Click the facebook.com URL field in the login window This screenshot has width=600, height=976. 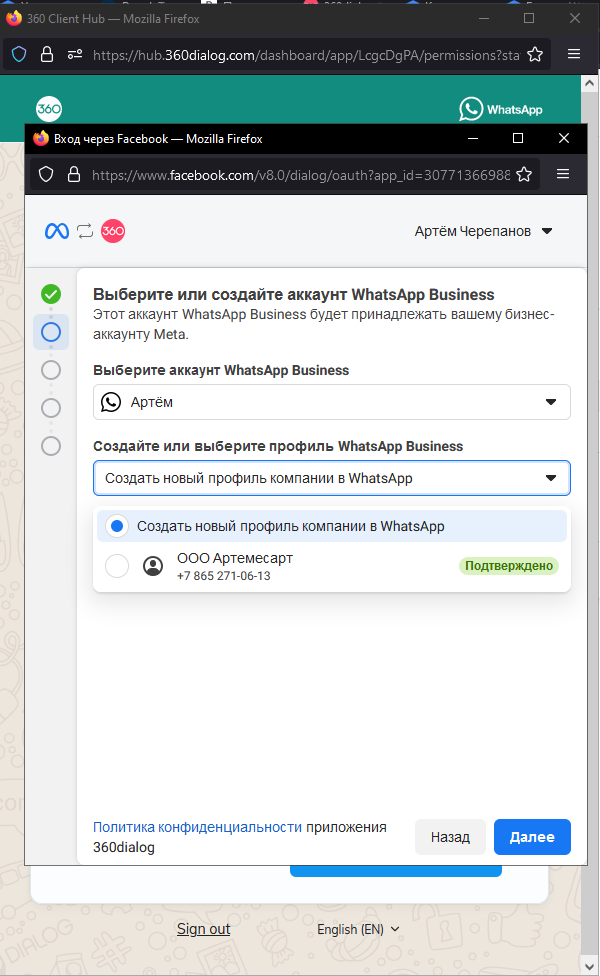point(301,175)
